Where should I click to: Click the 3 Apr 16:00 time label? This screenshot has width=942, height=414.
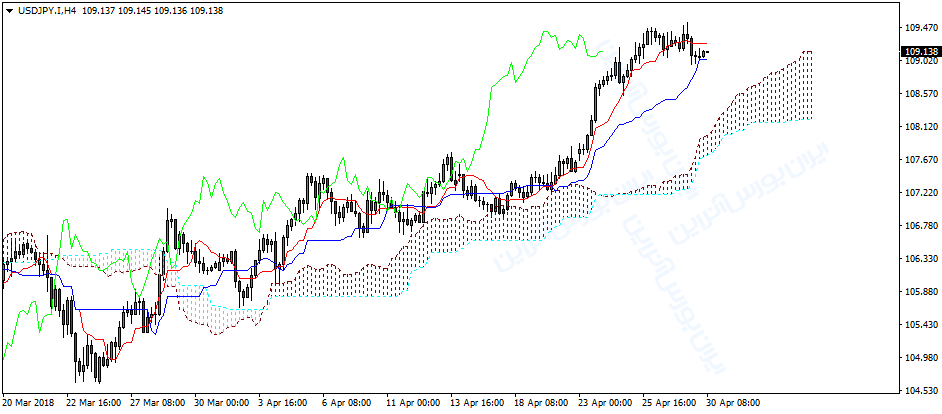[x=283, y=403]
